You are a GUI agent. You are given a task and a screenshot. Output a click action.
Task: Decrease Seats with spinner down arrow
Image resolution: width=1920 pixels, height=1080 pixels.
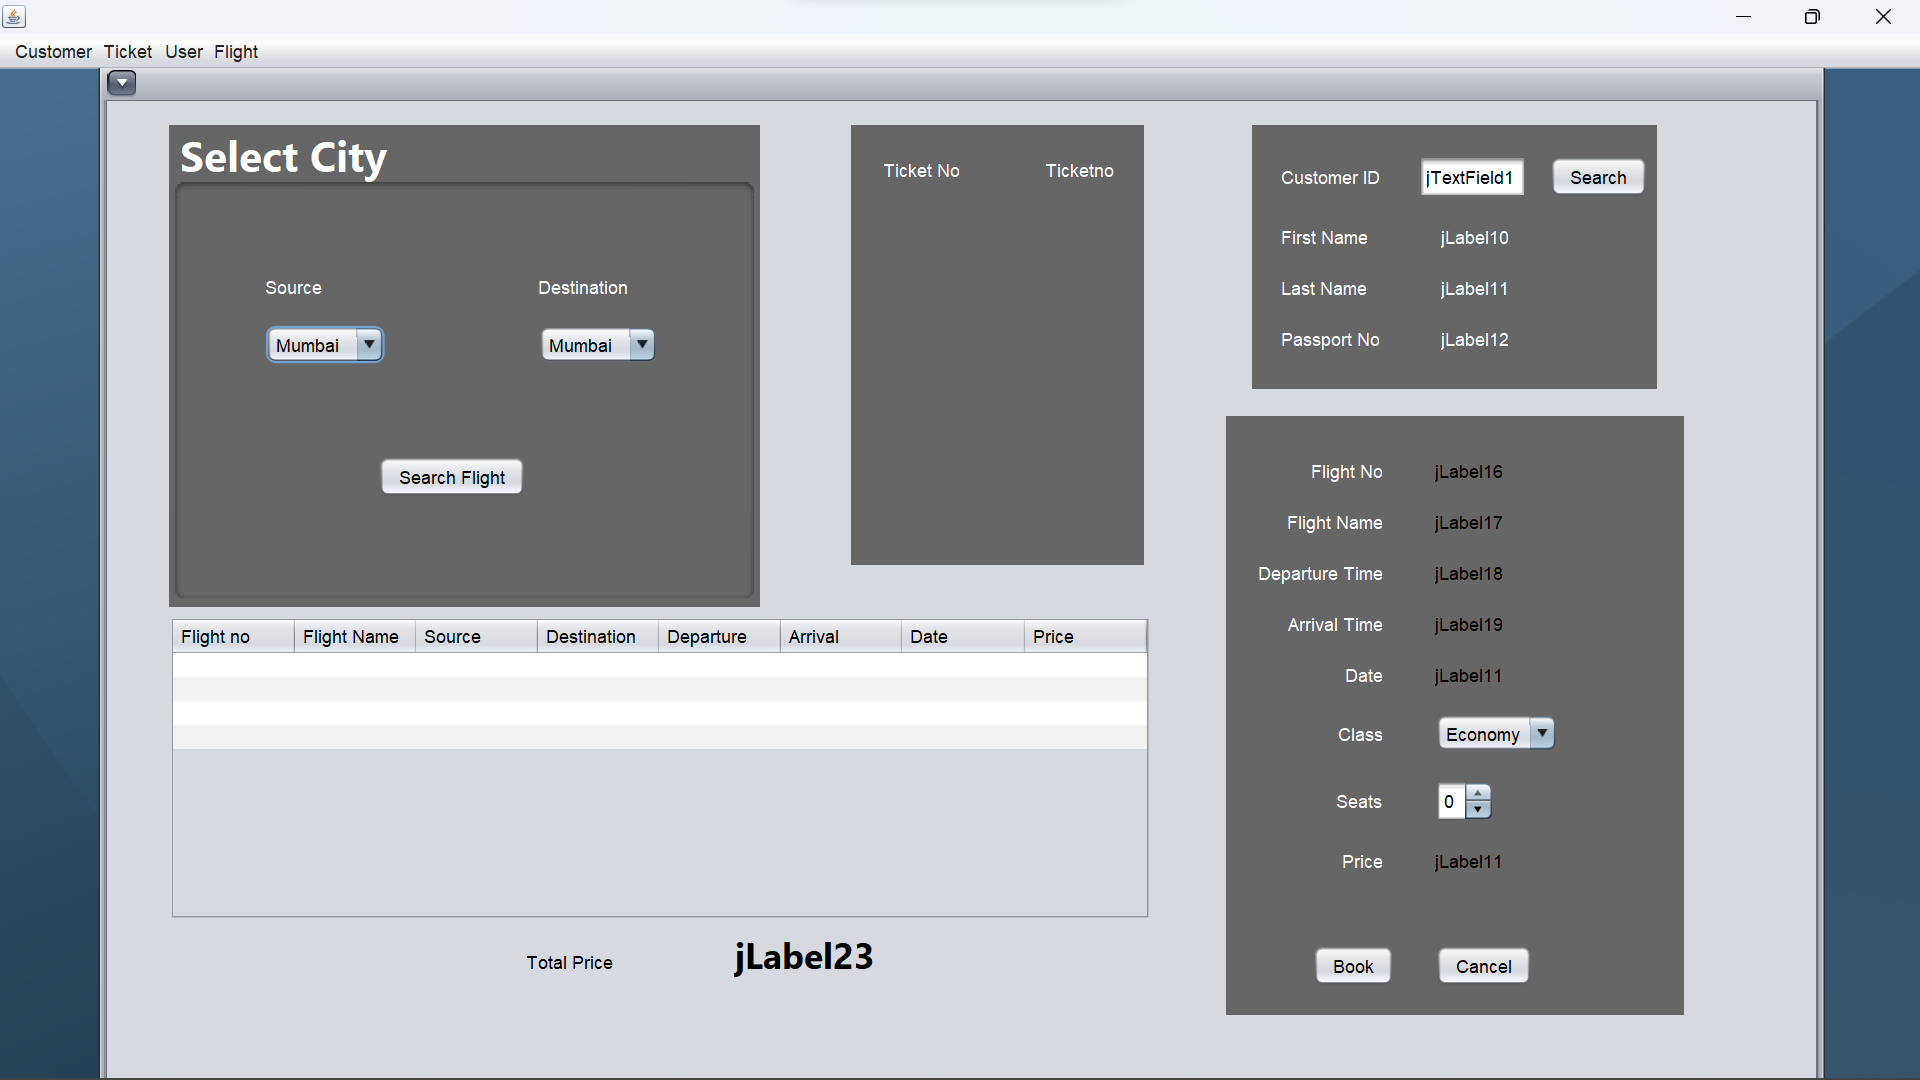click(x=1478, y=810)
